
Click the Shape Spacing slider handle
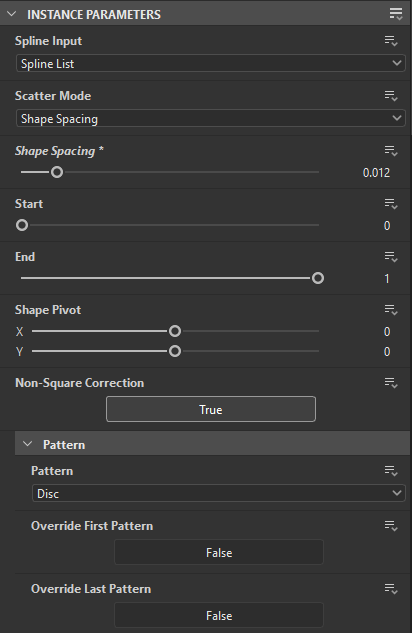click(57, 172)
